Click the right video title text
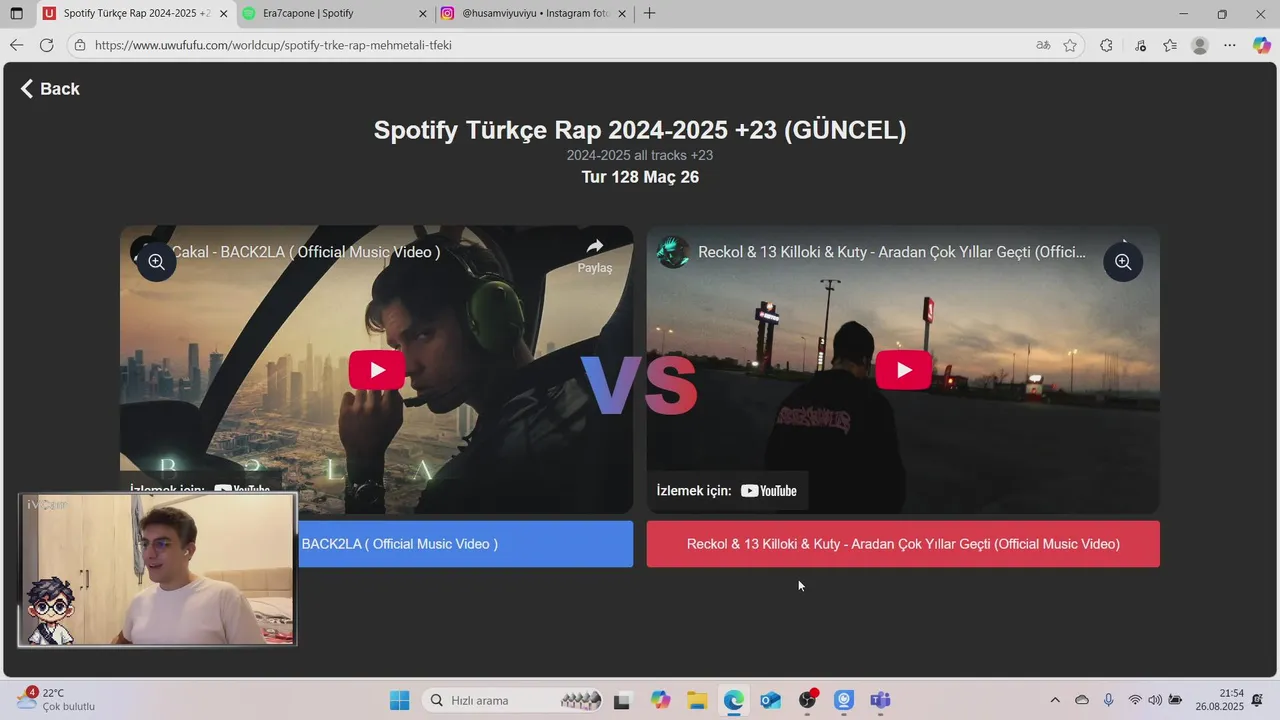 click(x=892, y=252)
